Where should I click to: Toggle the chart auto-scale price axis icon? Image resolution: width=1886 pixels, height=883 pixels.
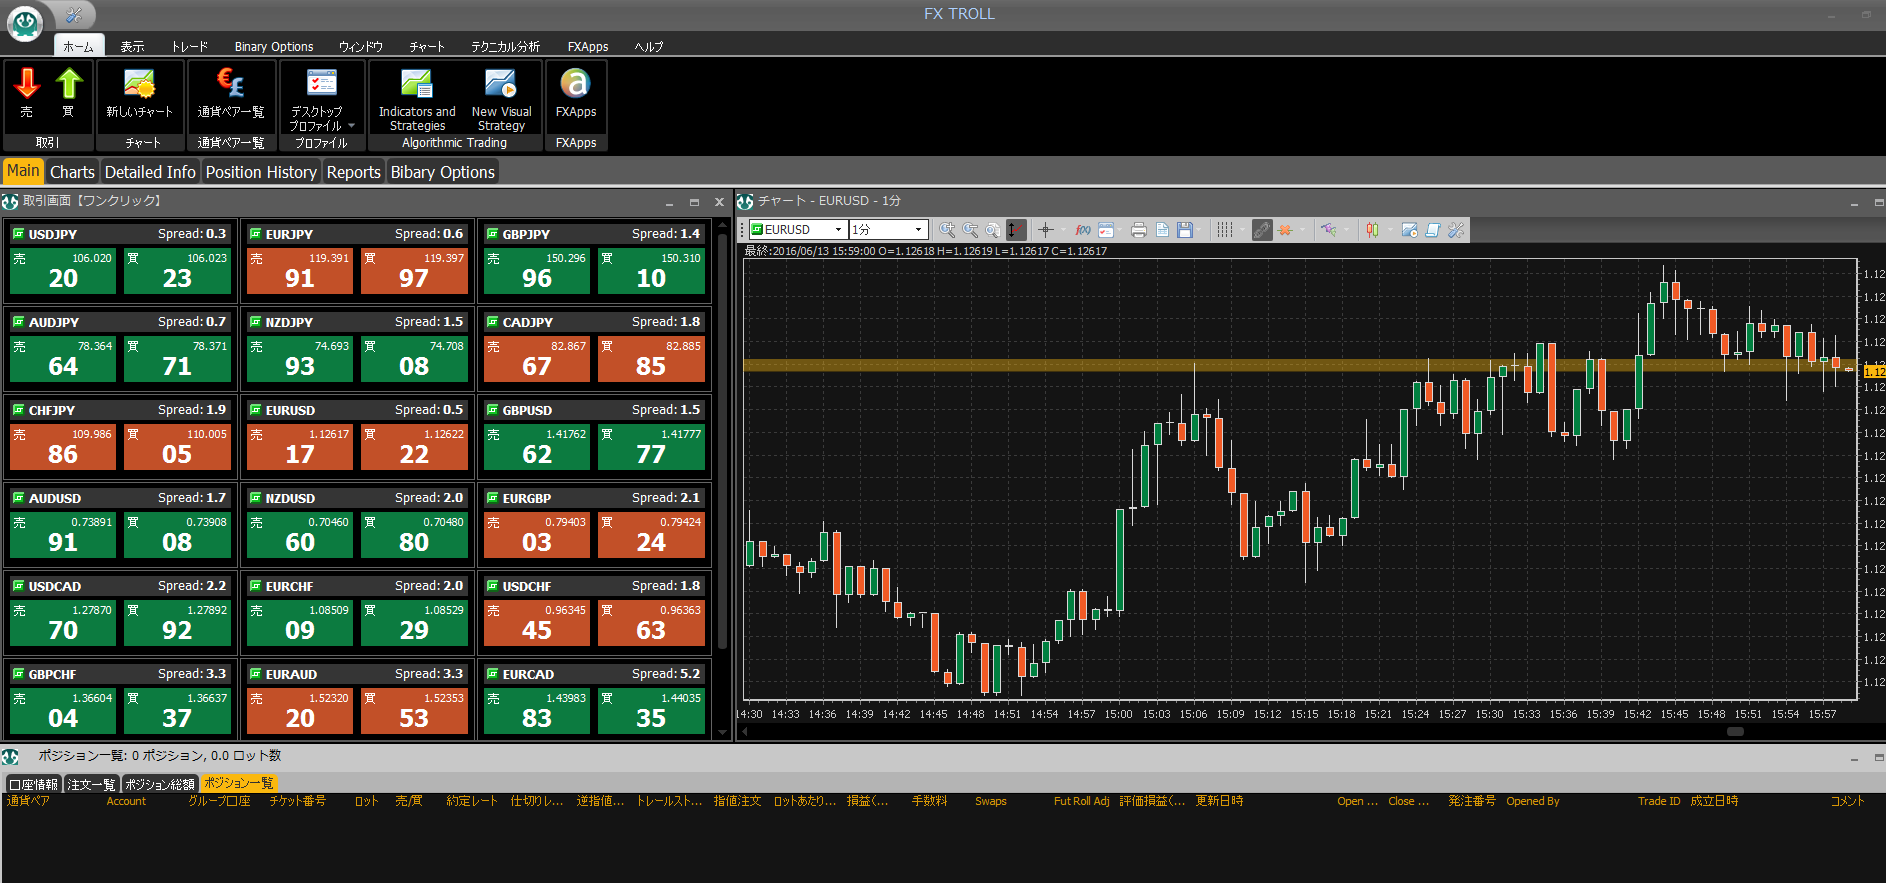(1016, 230)
